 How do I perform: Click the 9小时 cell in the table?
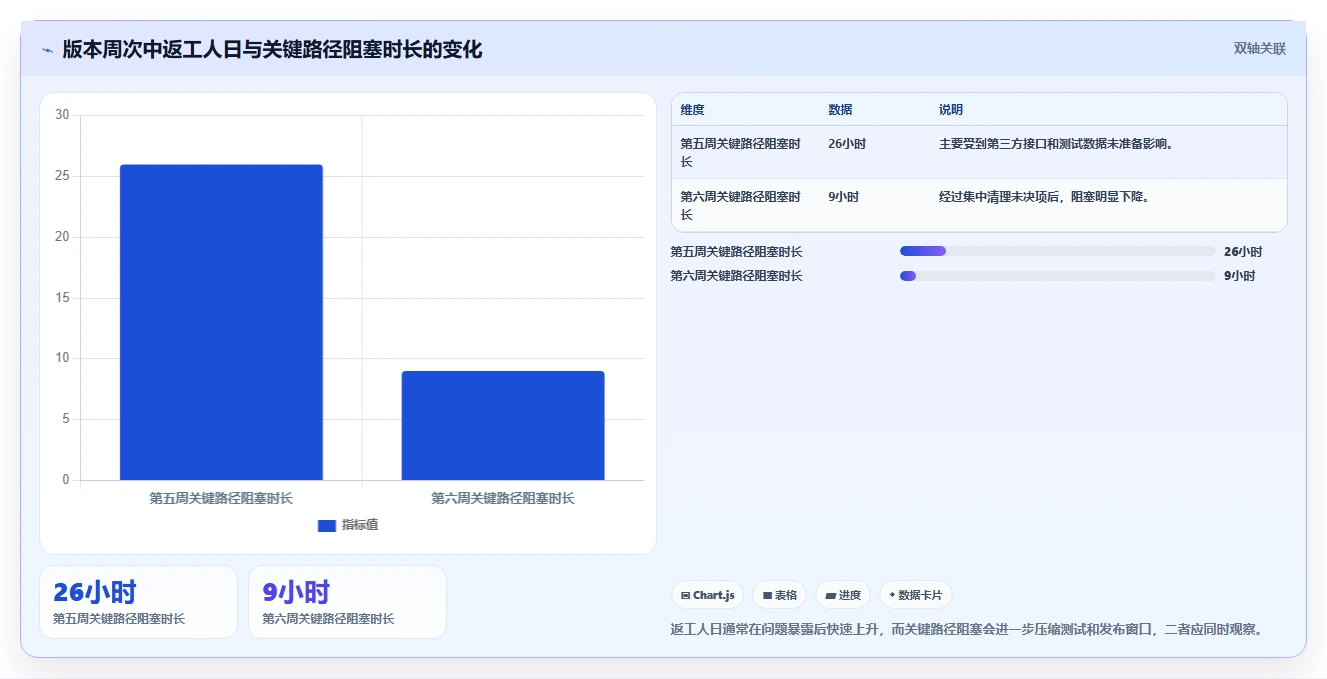pyautogui.click(x=843, y=197)
